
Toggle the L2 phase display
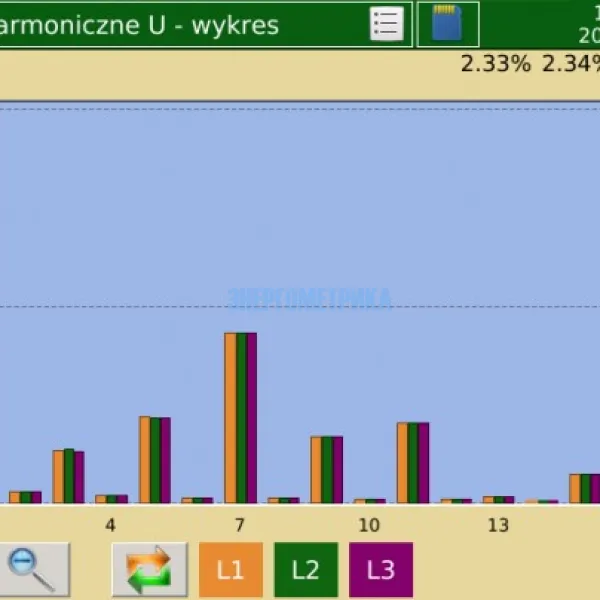tap(305, 569)
